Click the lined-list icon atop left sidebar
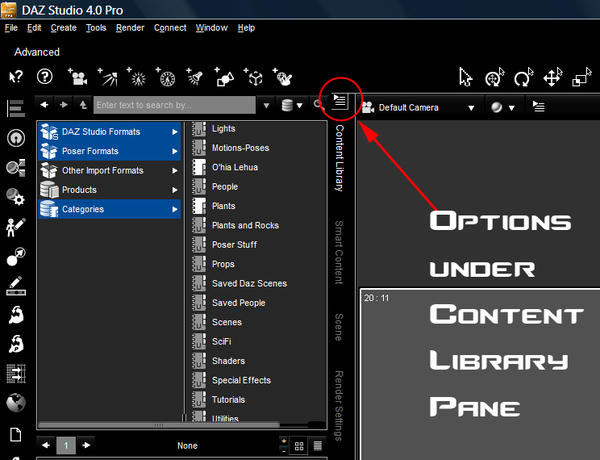Screen dimensions: 600x460 click(x=16, y=108)
